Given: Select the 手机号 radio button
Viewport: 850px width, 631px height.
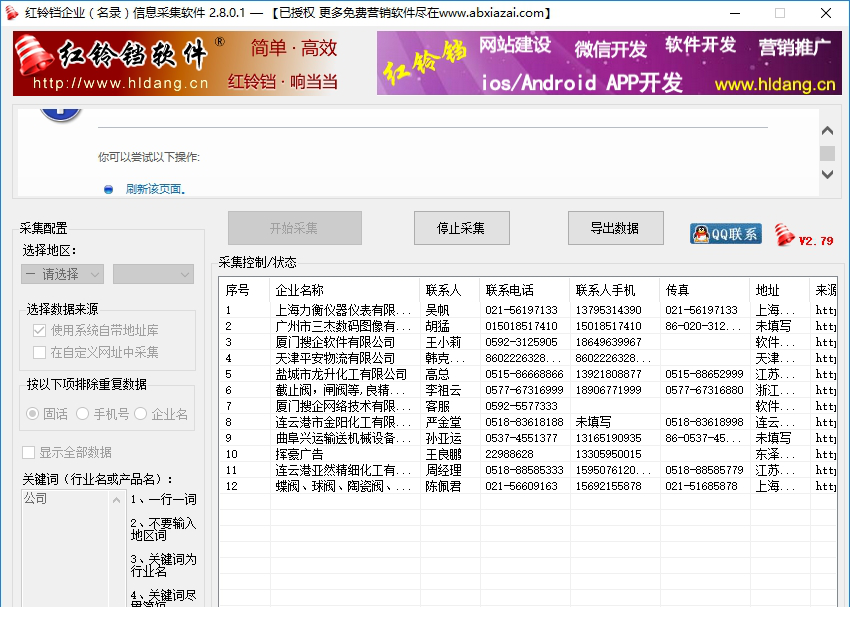Looking at the screenshot, I should tap(82, 414).
